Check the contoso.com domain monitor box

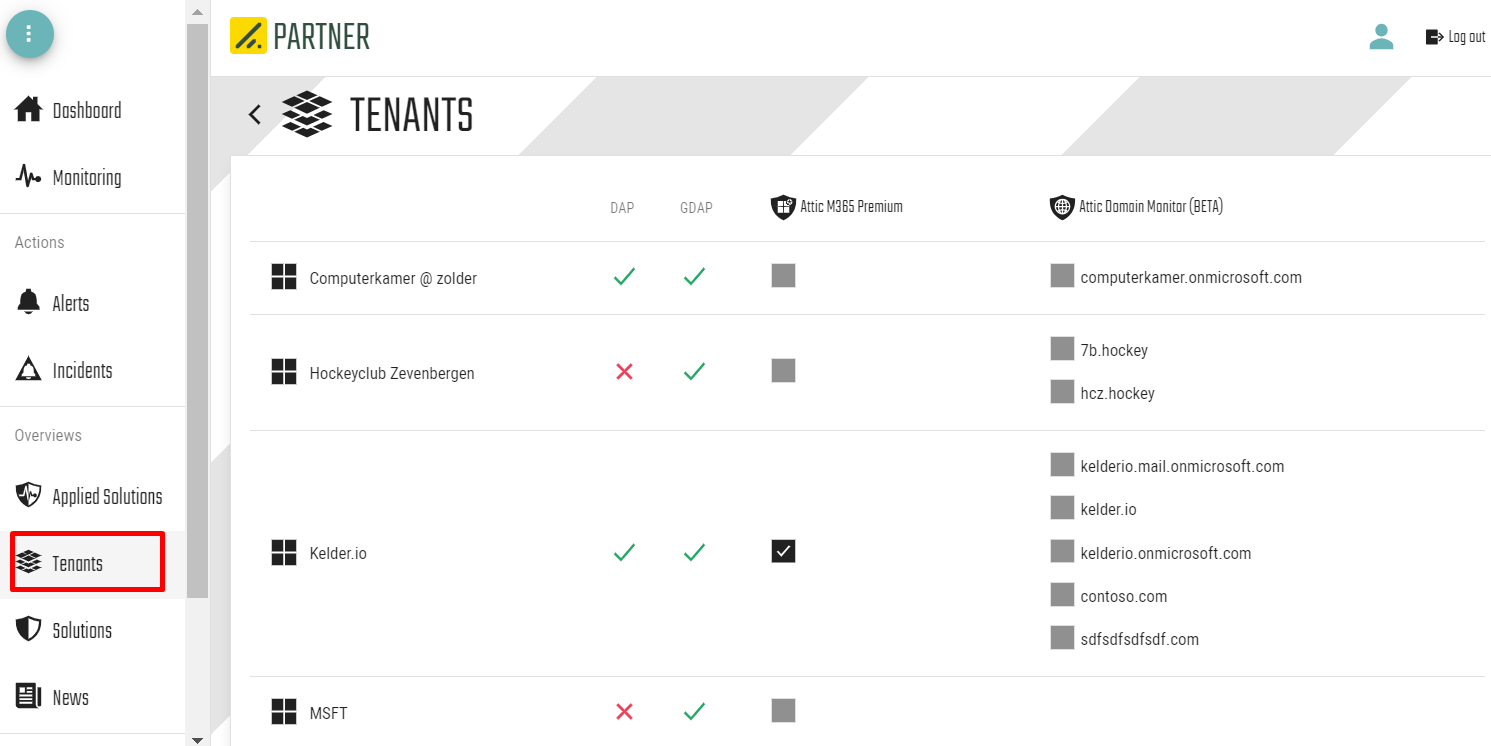(x=1062, y=595)
